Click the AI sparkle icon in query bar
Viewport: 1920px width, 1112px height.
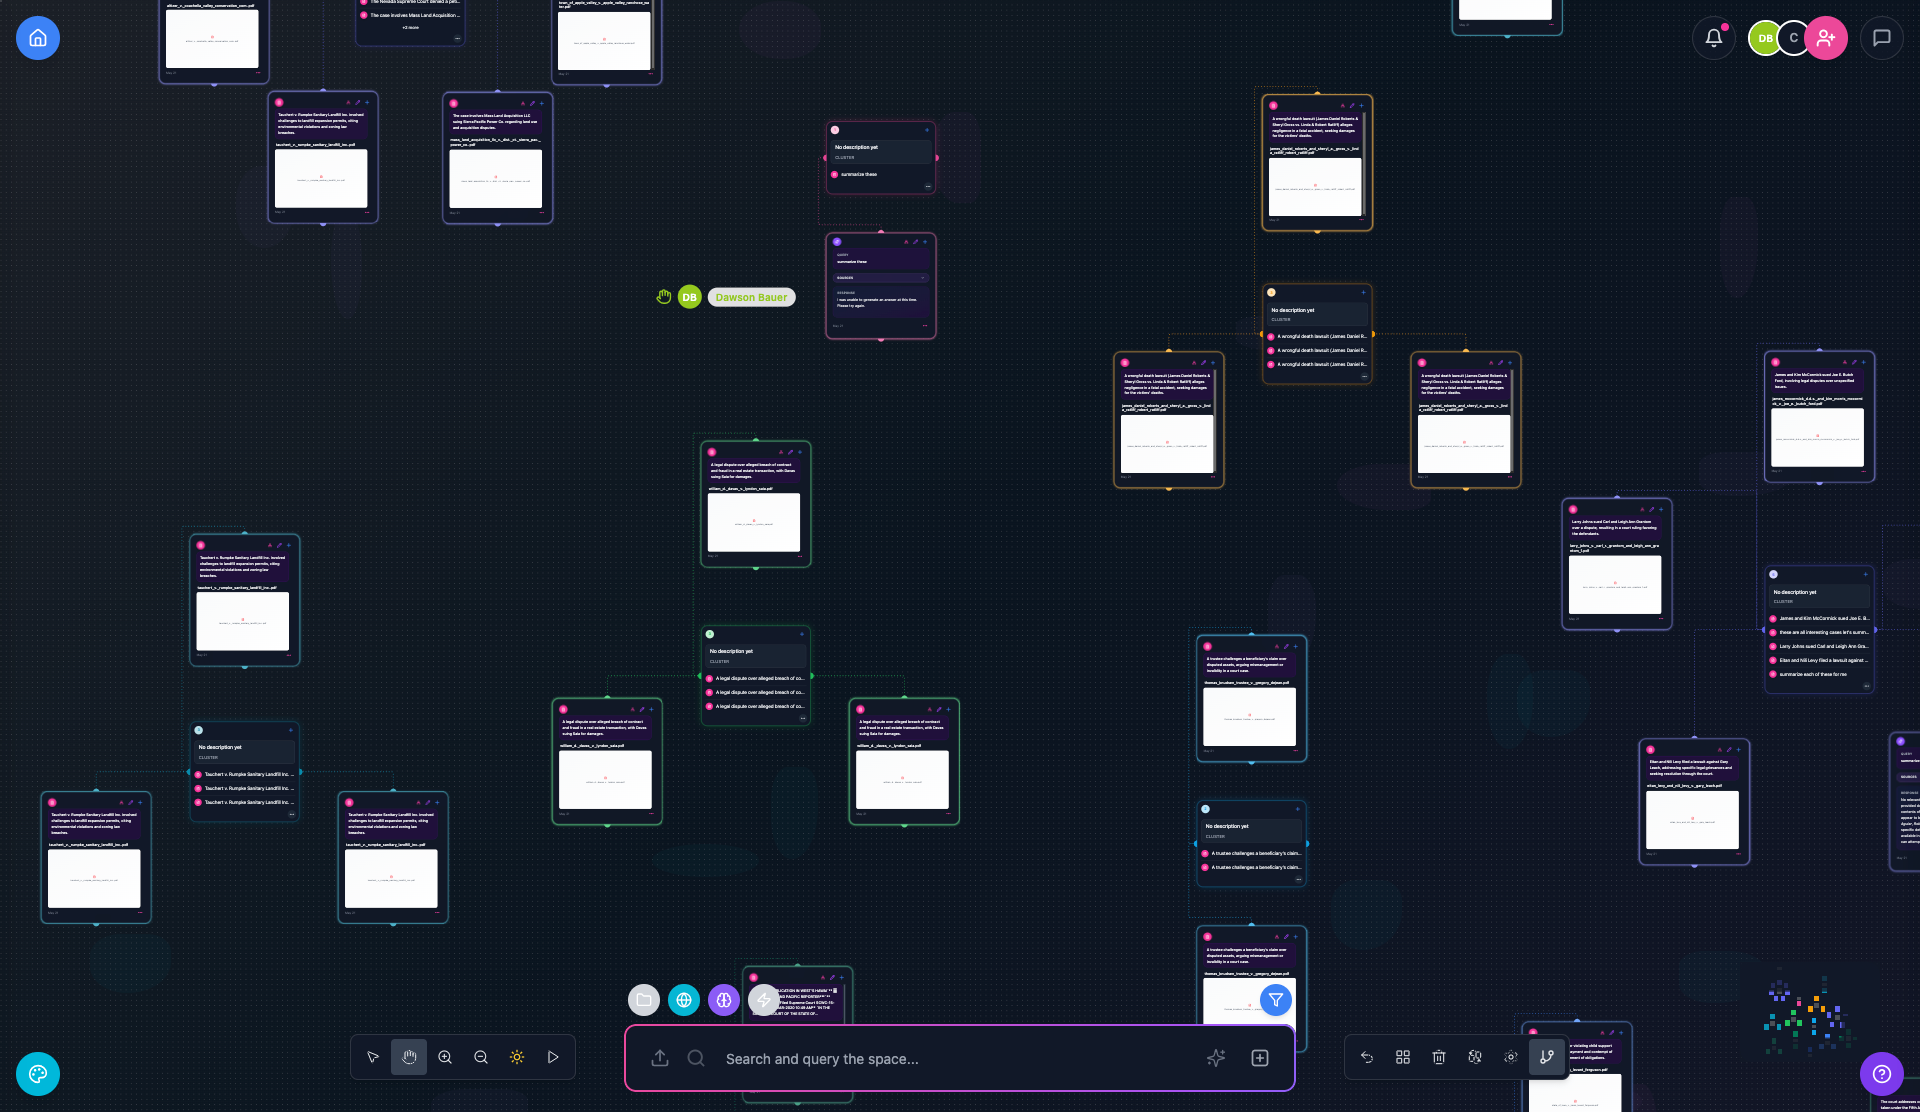tap(1216, 1058)
